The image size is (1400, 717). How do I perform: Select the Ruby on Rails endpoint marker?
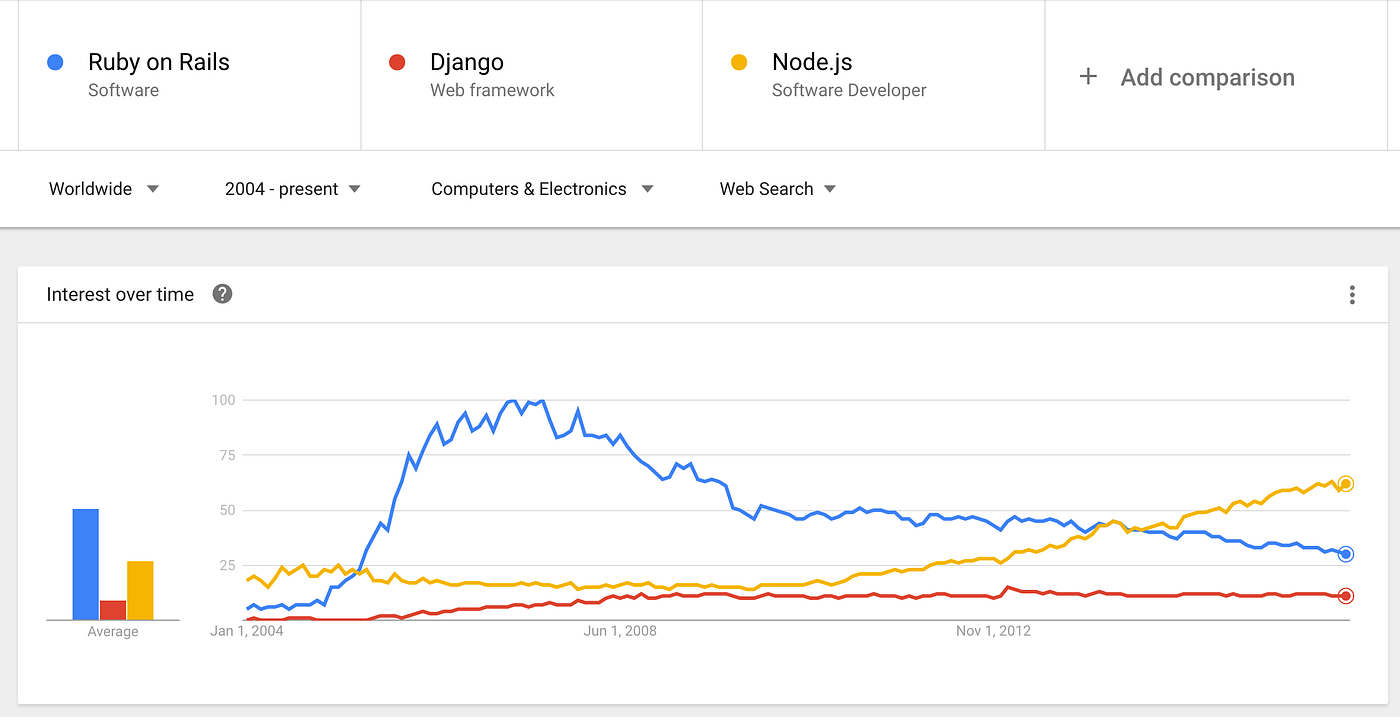[1345, 553]
